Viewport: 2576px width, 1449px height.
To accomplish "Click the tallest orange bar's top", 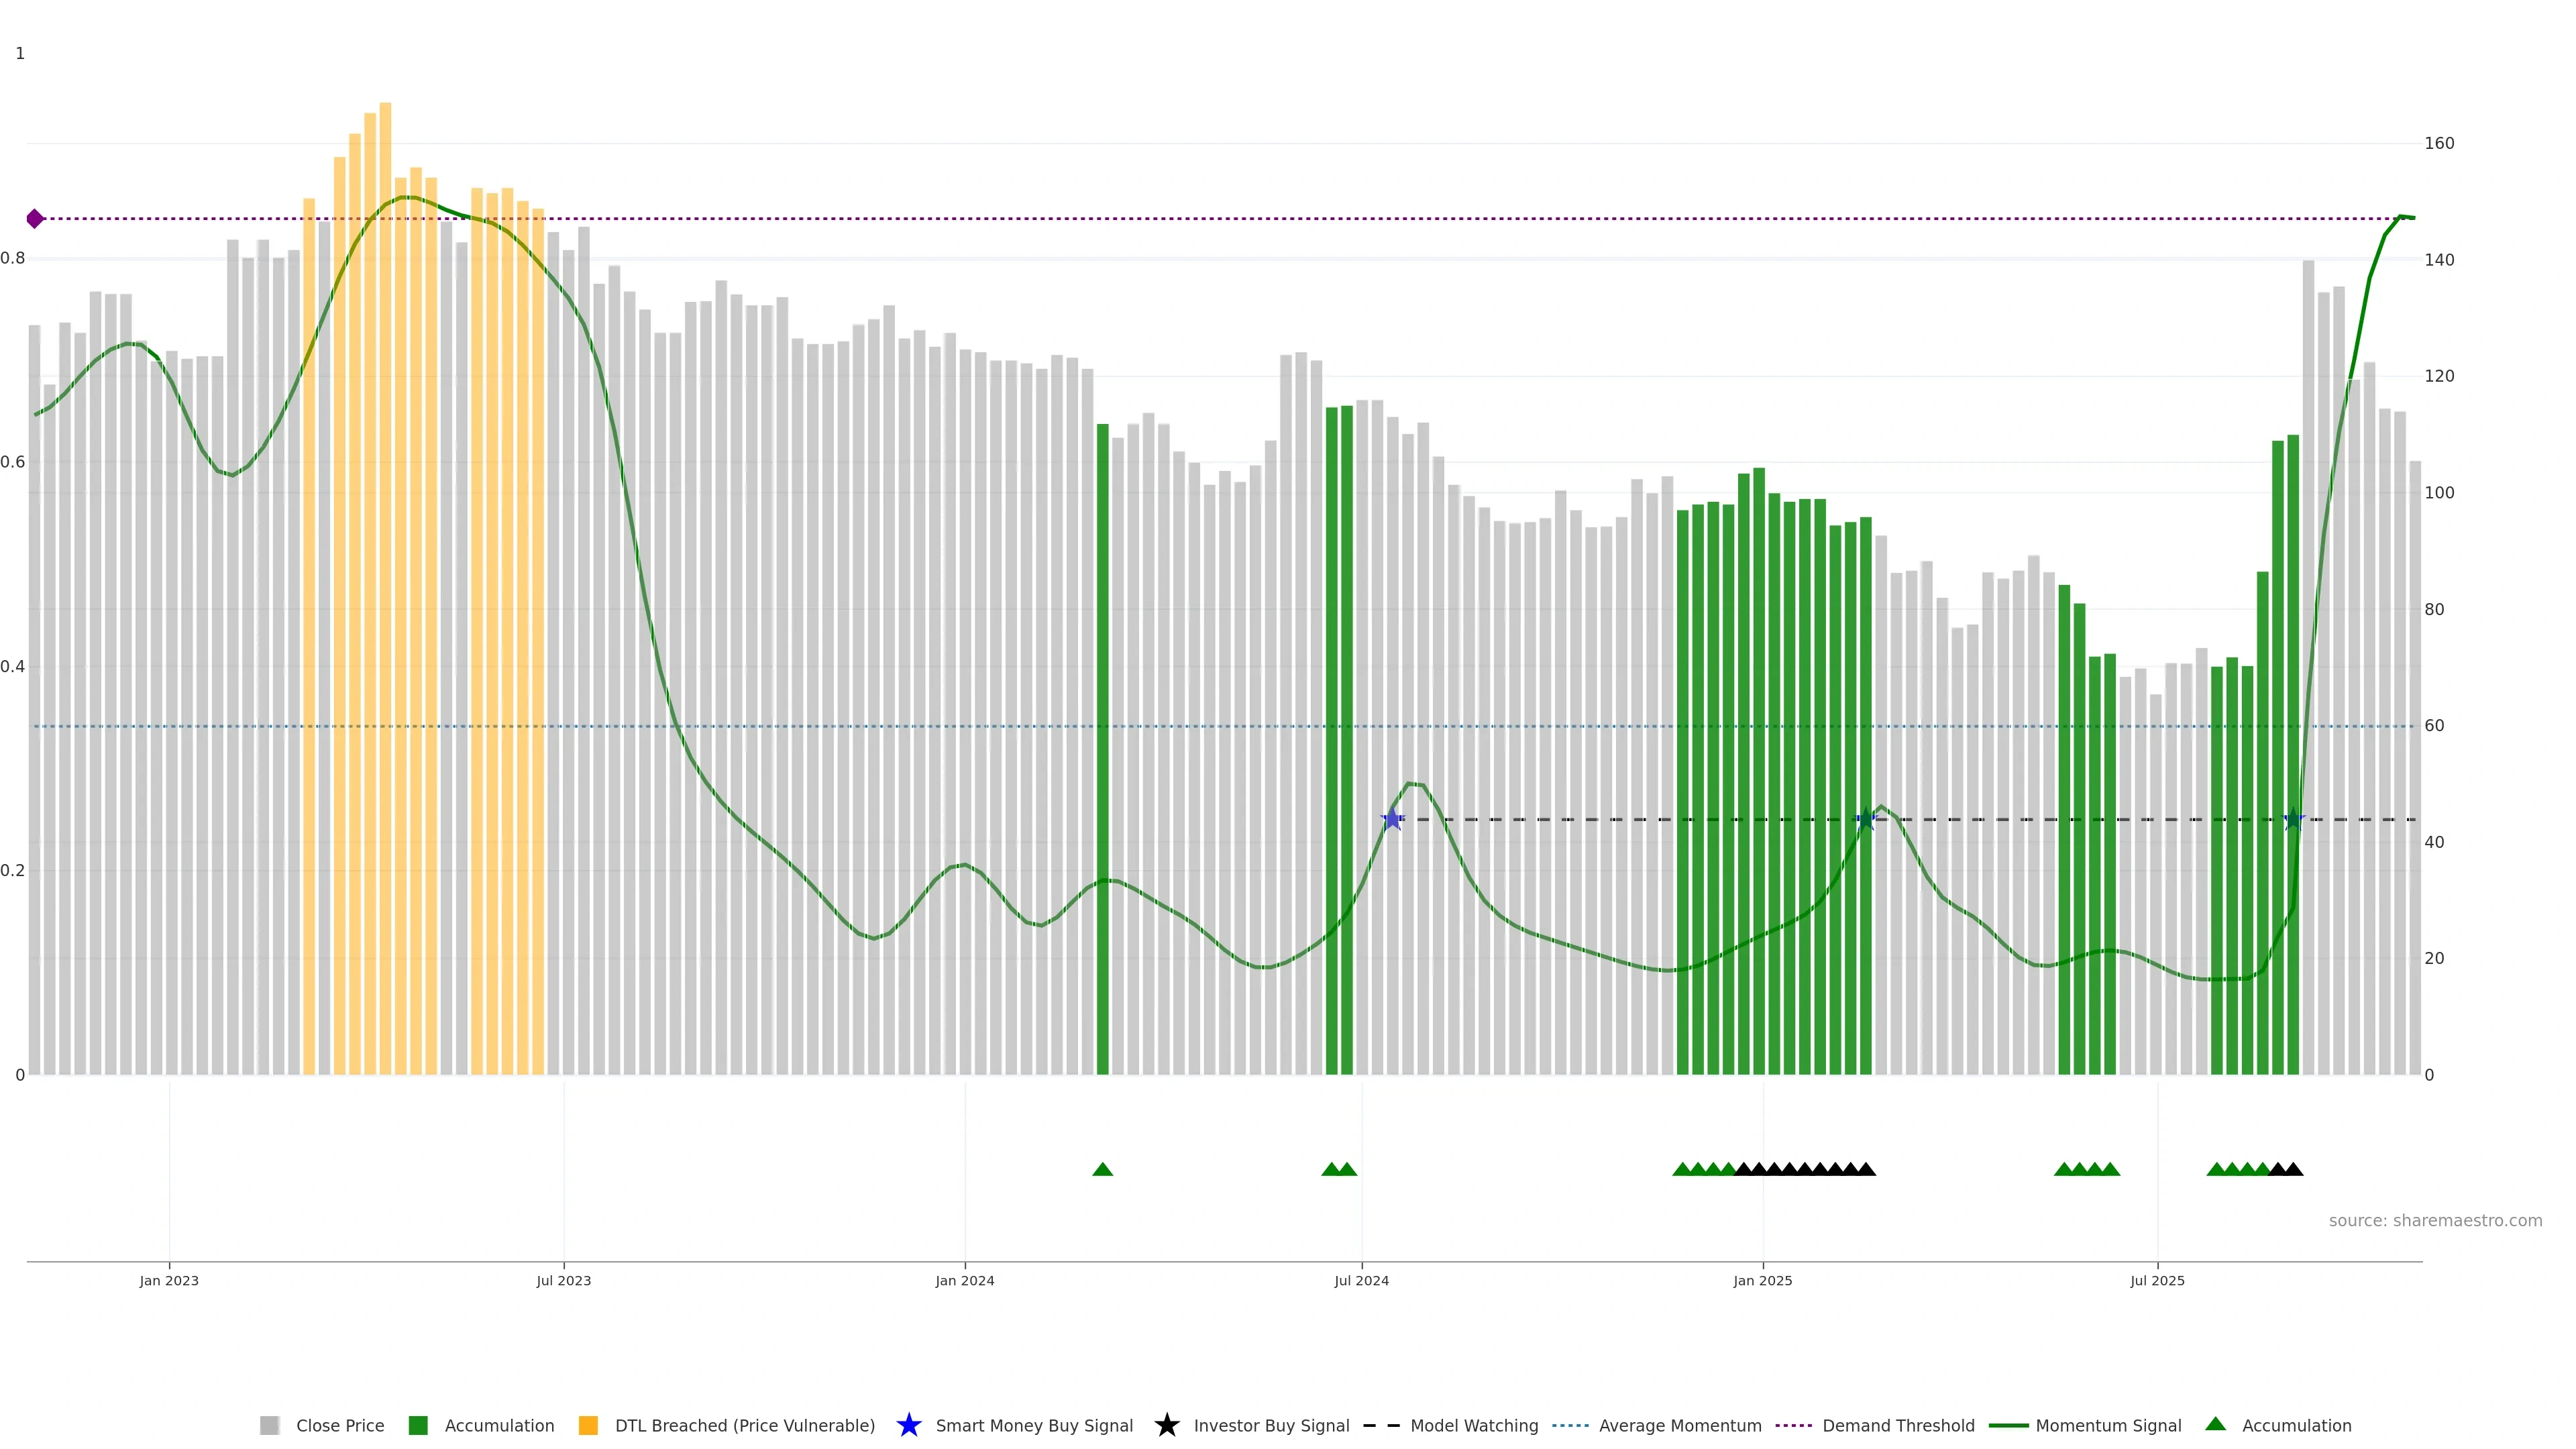I will [x=385, y=105].
